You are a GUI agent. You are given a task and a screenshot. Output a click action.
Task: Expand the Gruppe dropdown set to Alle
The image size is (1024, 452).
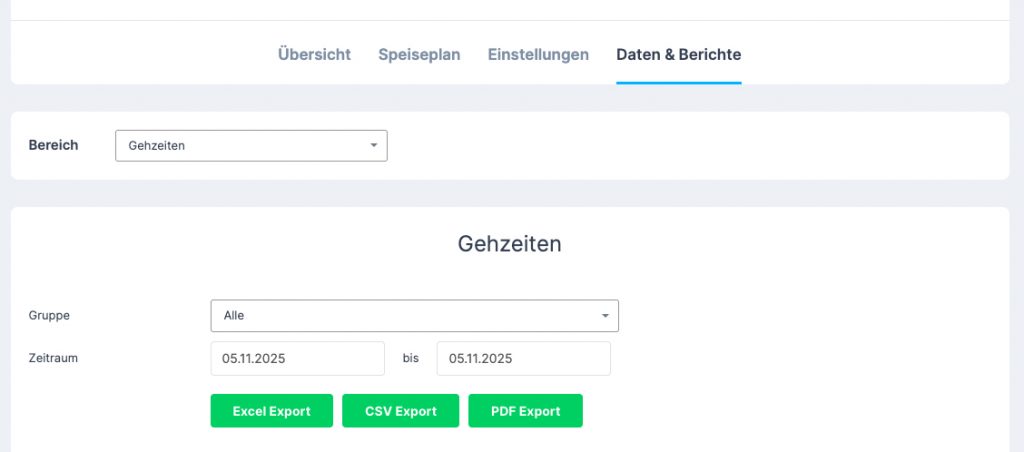pyautogui.click(x=400, y=316)
